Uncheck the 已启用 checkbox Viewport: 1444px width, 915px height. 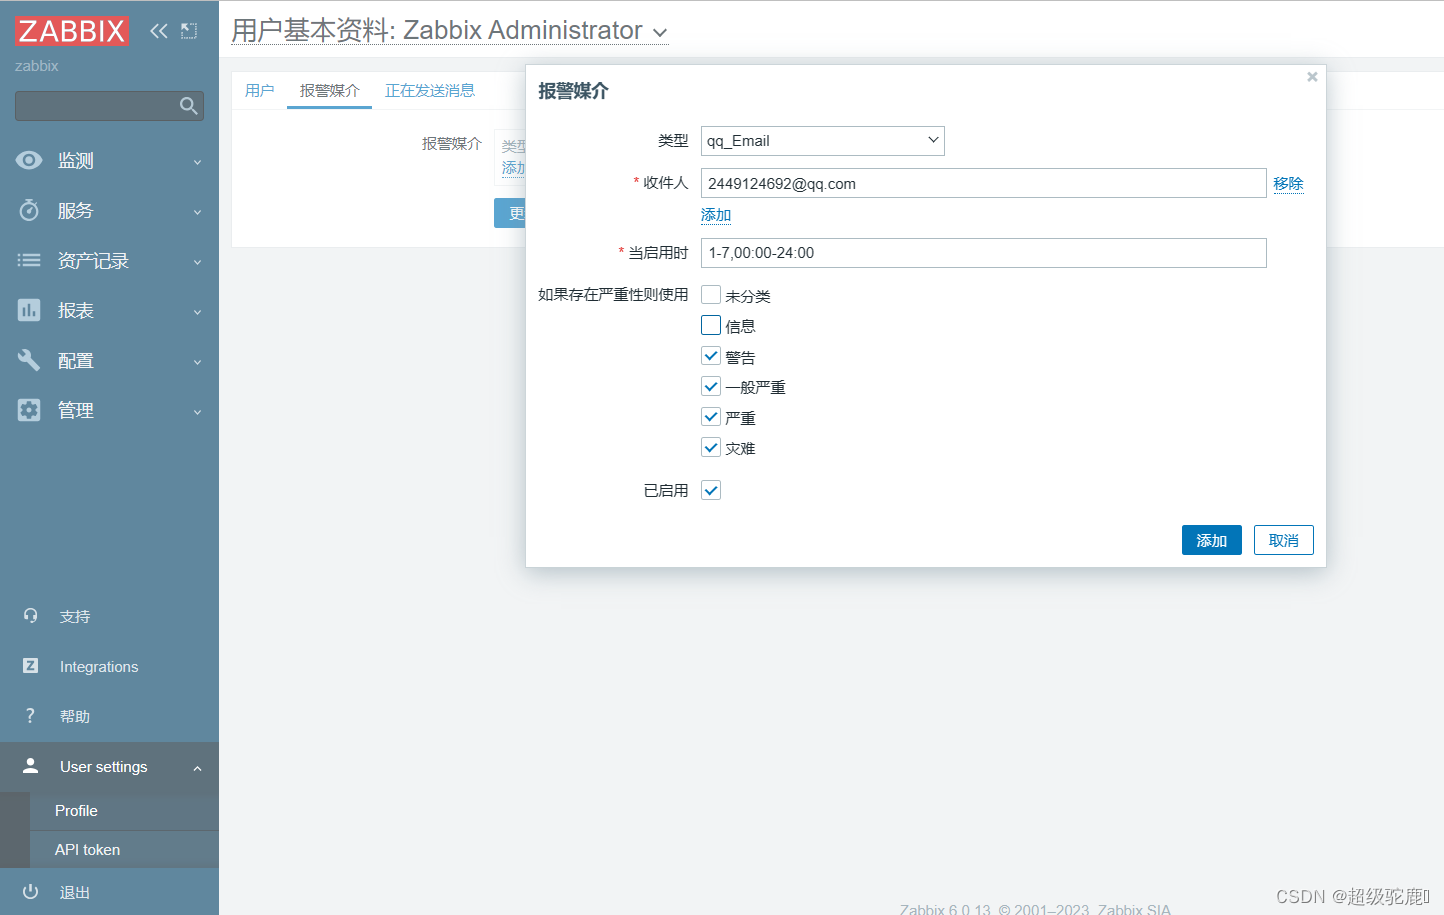(x=710, y=490)
